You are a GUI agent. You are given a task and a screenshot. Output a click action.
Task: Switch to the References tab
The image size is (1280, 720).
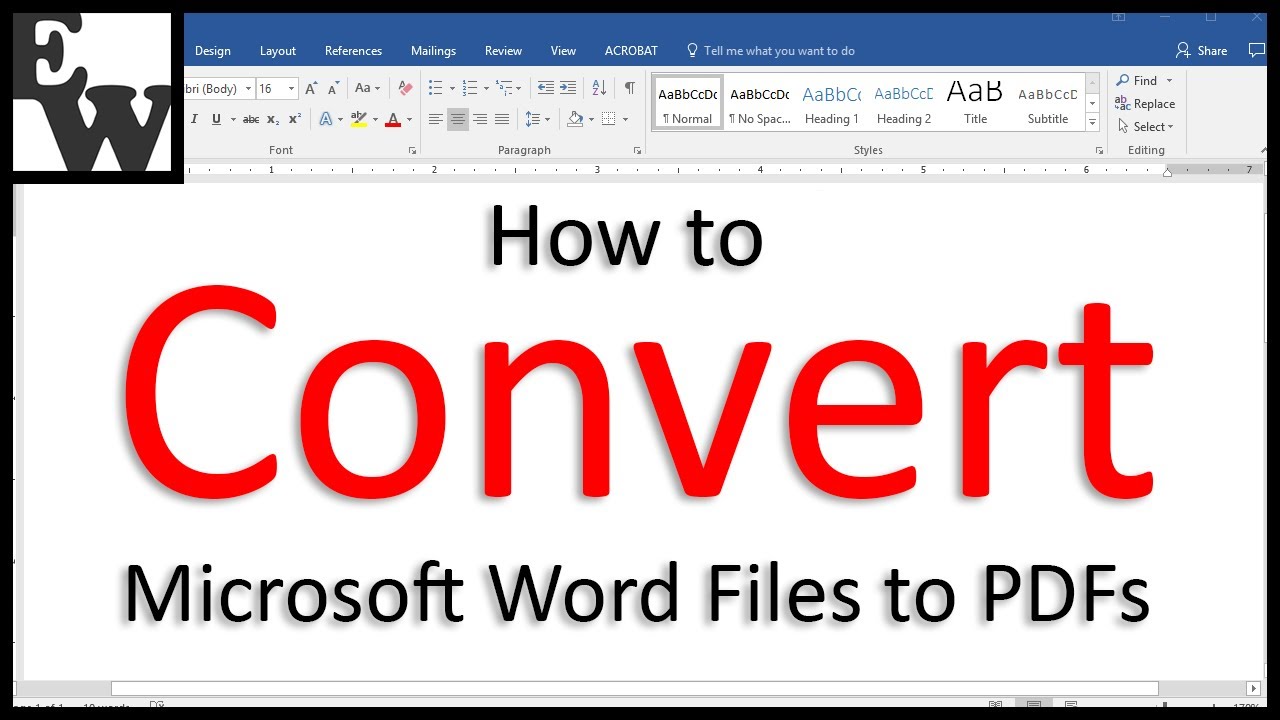pos(353,51)
